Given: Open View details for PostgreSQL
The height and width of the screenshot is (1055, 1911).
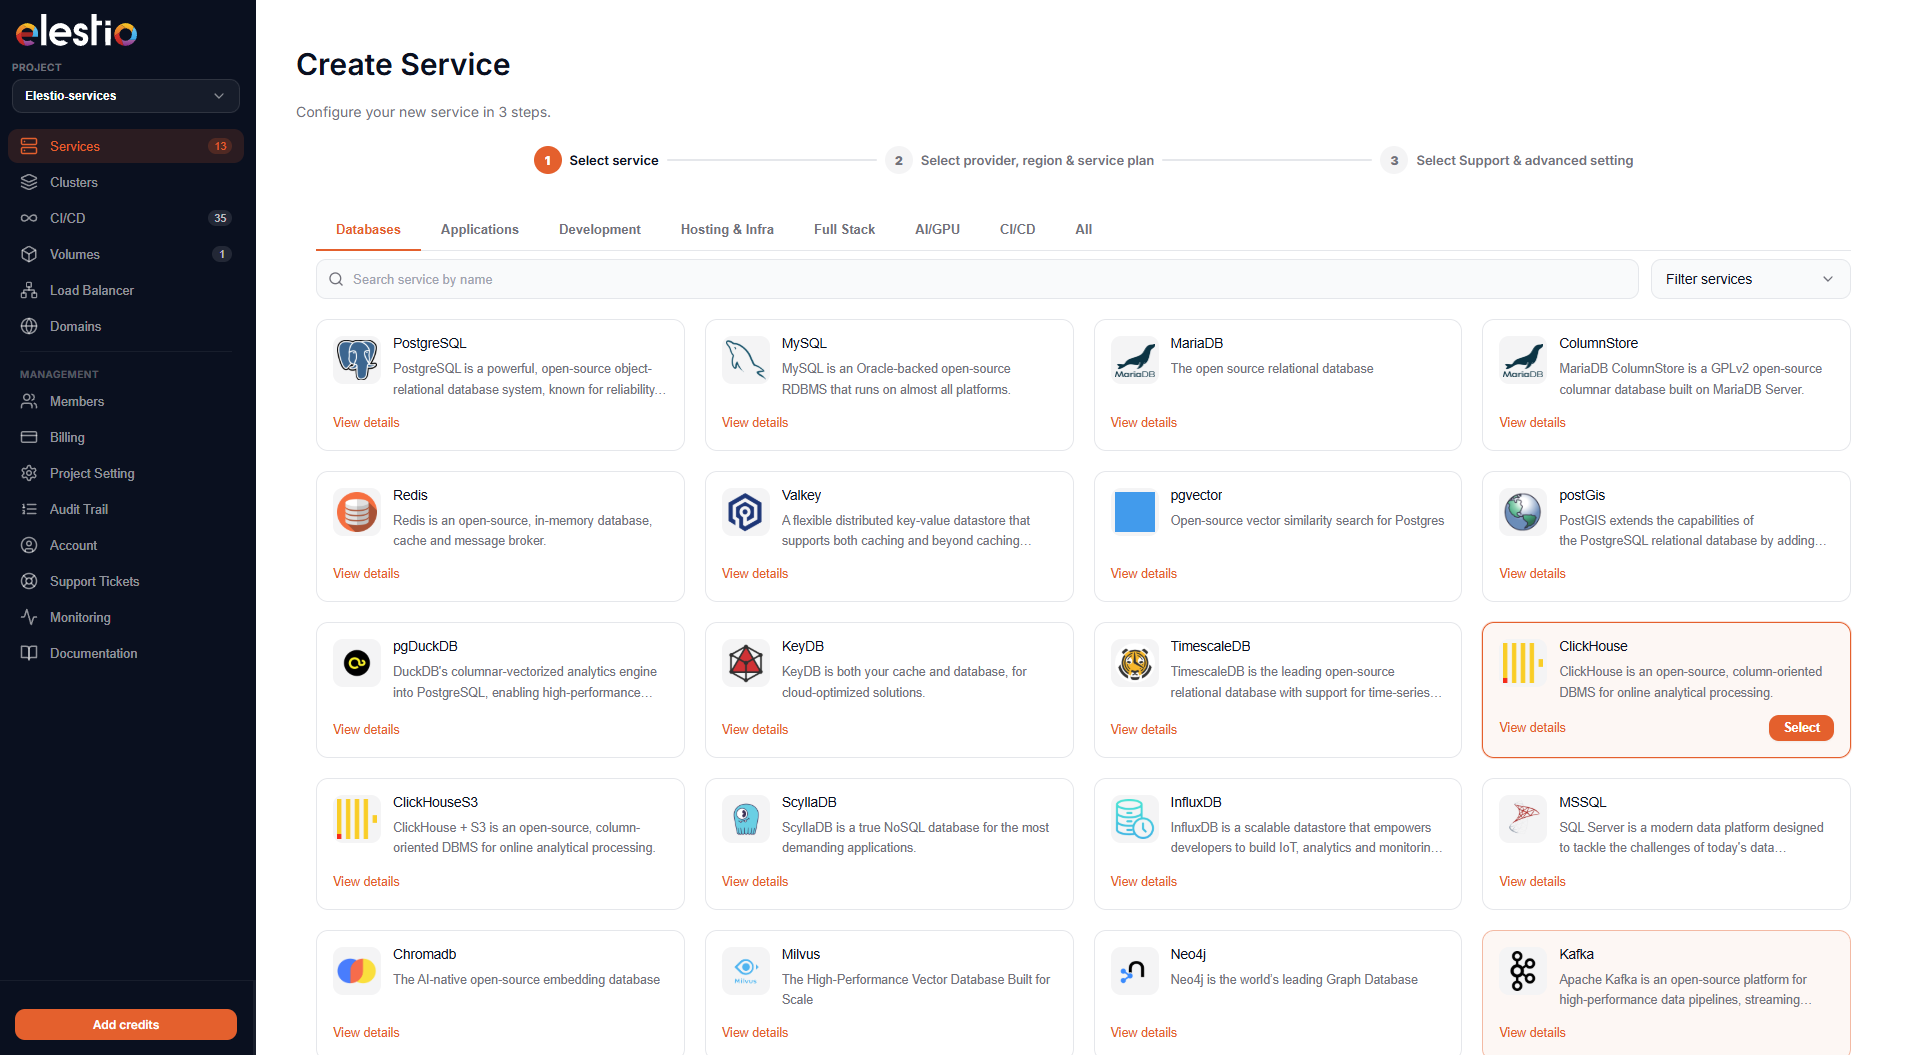Looking at the screenshot, I should [366, 422].
